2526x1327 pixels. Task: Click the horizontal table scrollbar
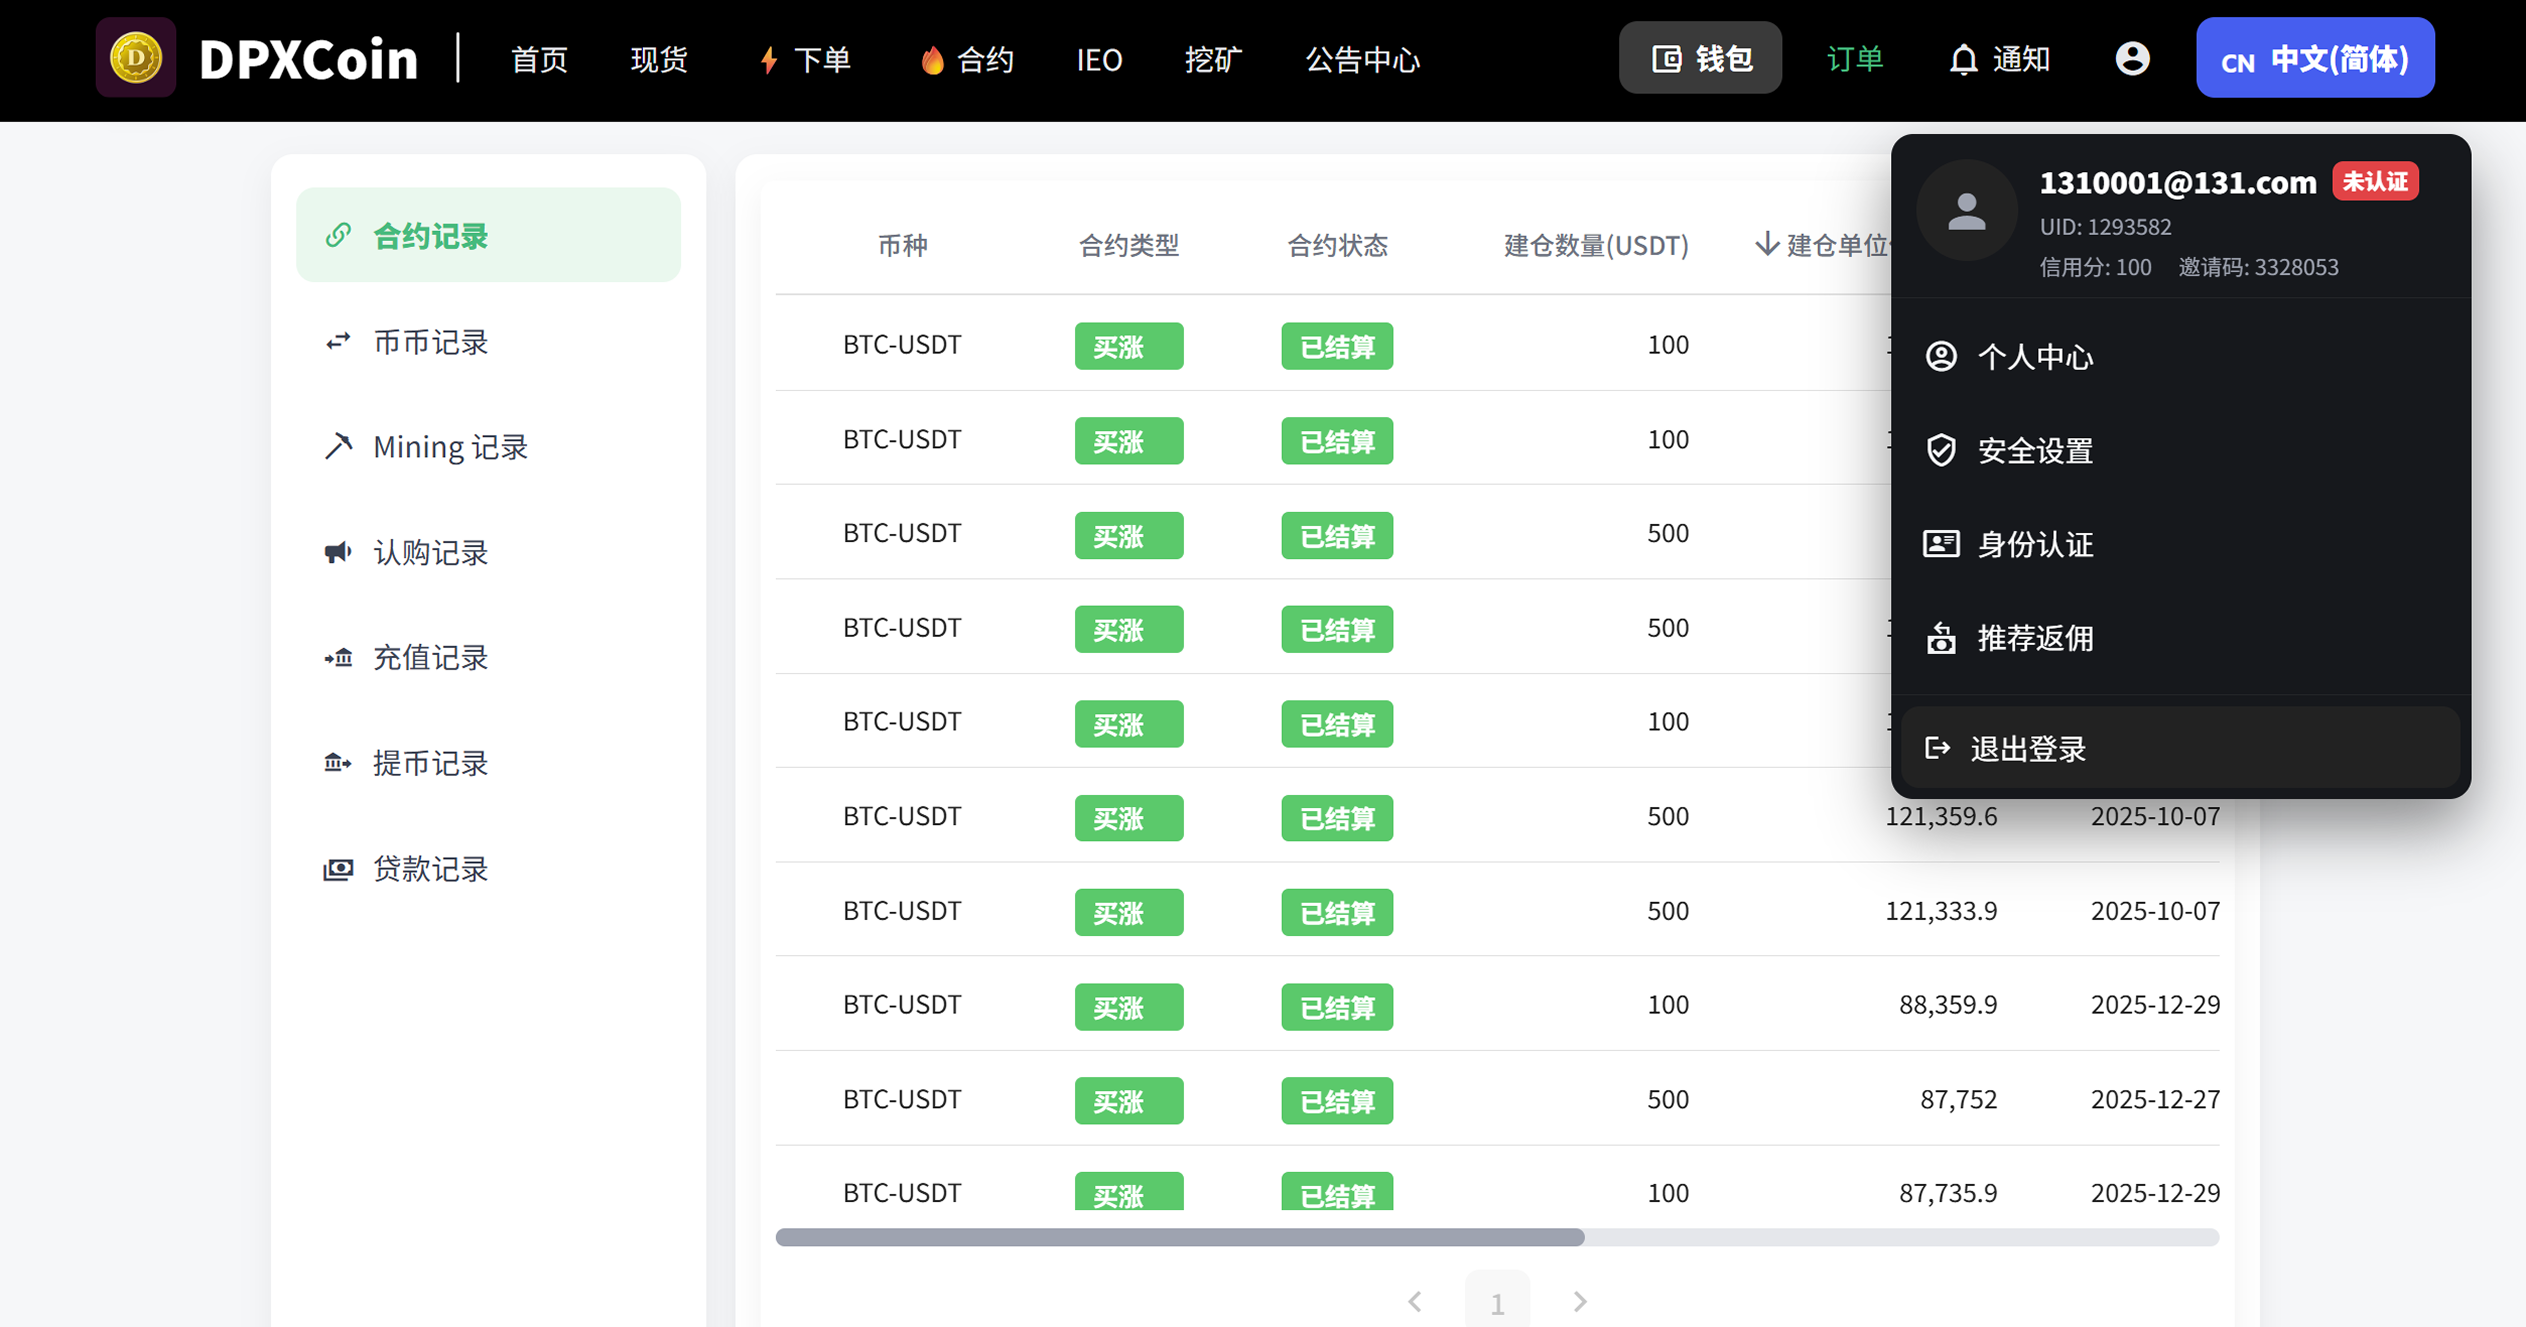click(x=1180, y=1237)
